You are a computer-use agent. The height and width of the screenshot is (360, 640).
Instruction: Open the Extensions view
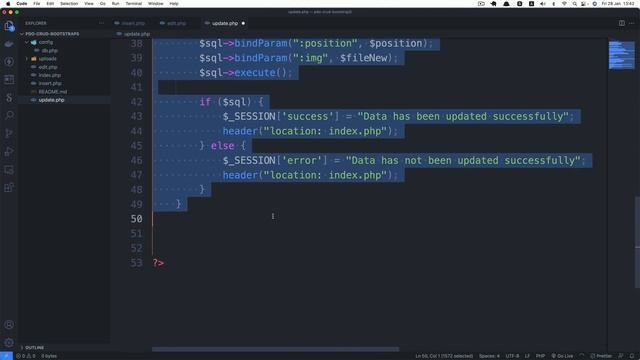pyautogui.click(x=9, y=187)
